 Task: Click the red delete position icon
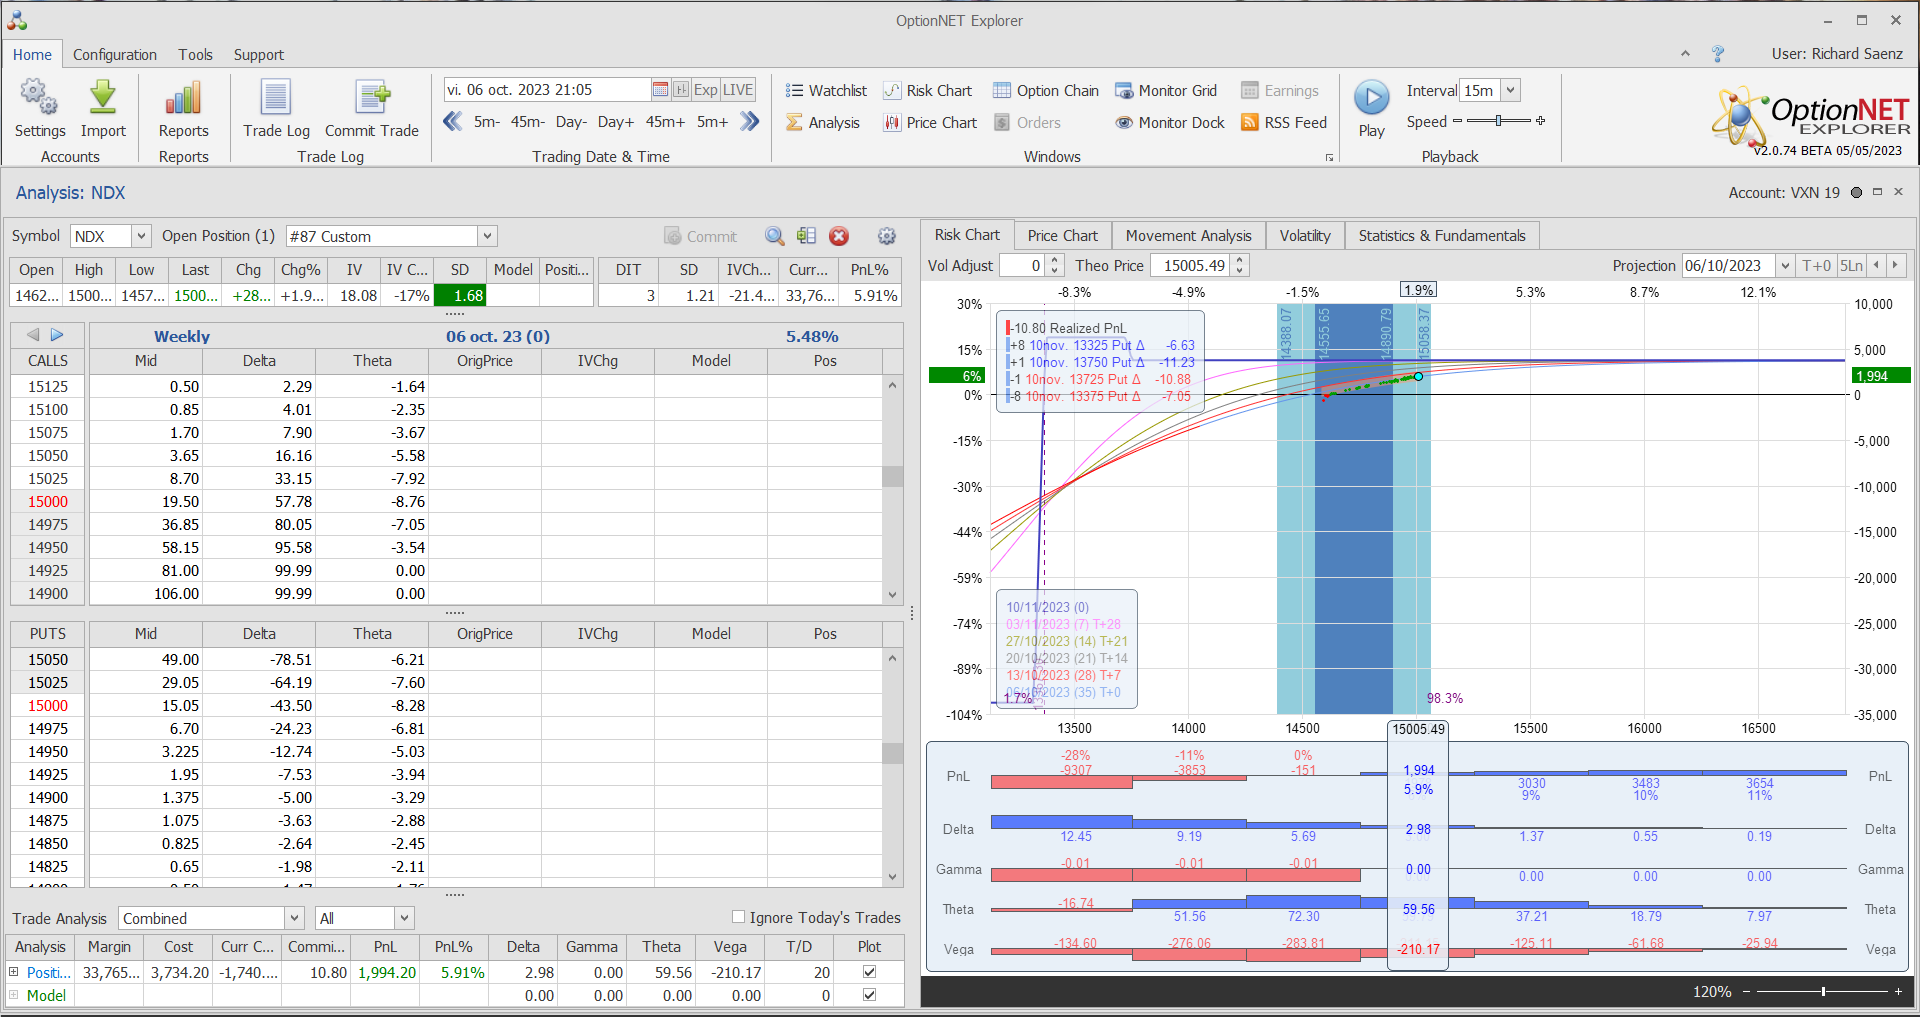click(x=839, y=236)
